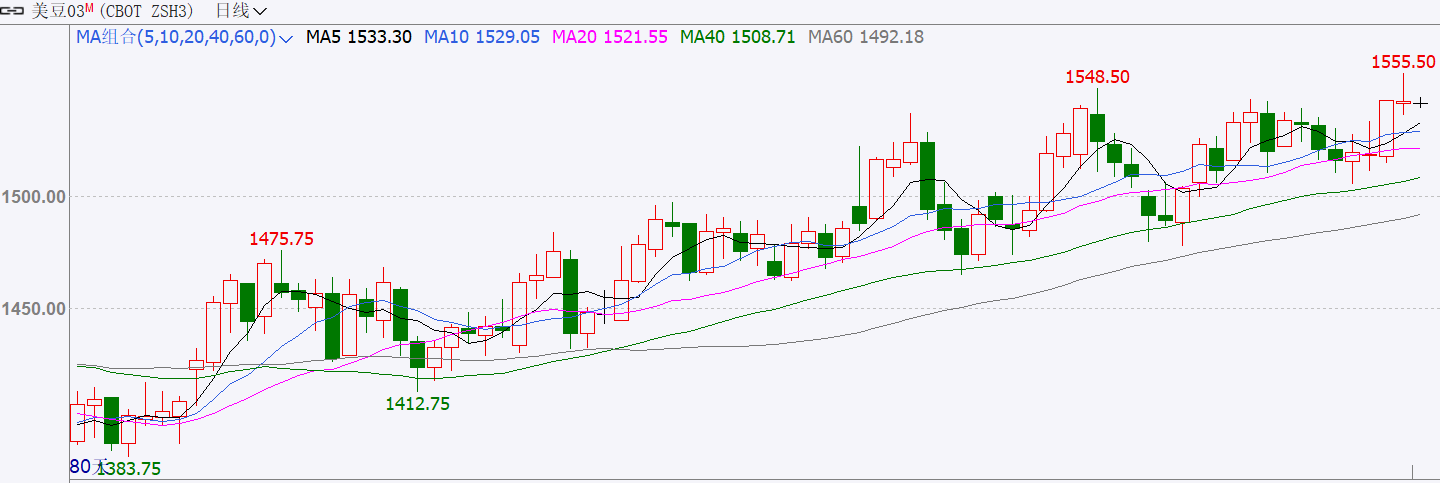Click the 1548.50 peak price label

click(1097, 77)
